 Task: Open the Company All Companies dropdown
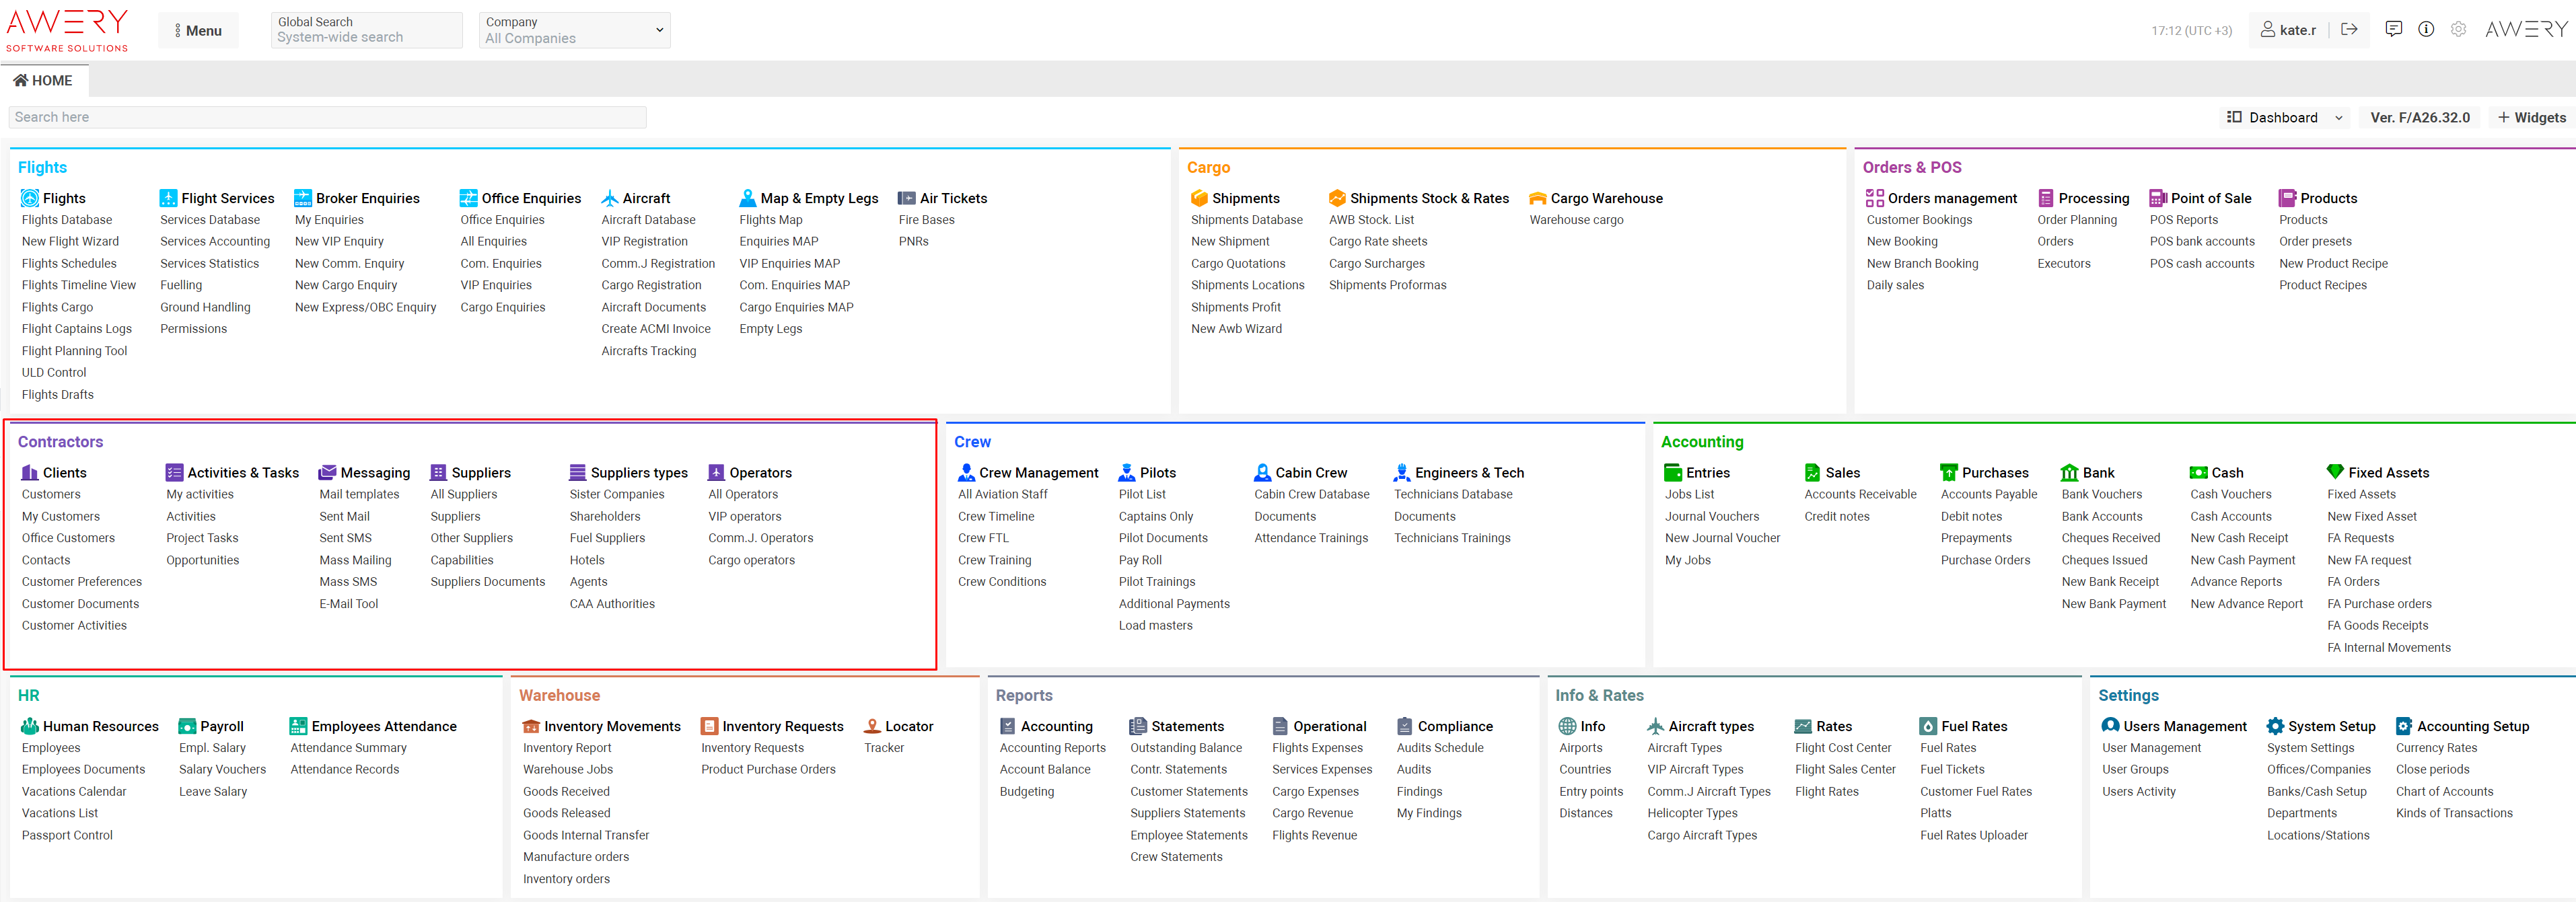pyautogui.click(x=574, y=30)
